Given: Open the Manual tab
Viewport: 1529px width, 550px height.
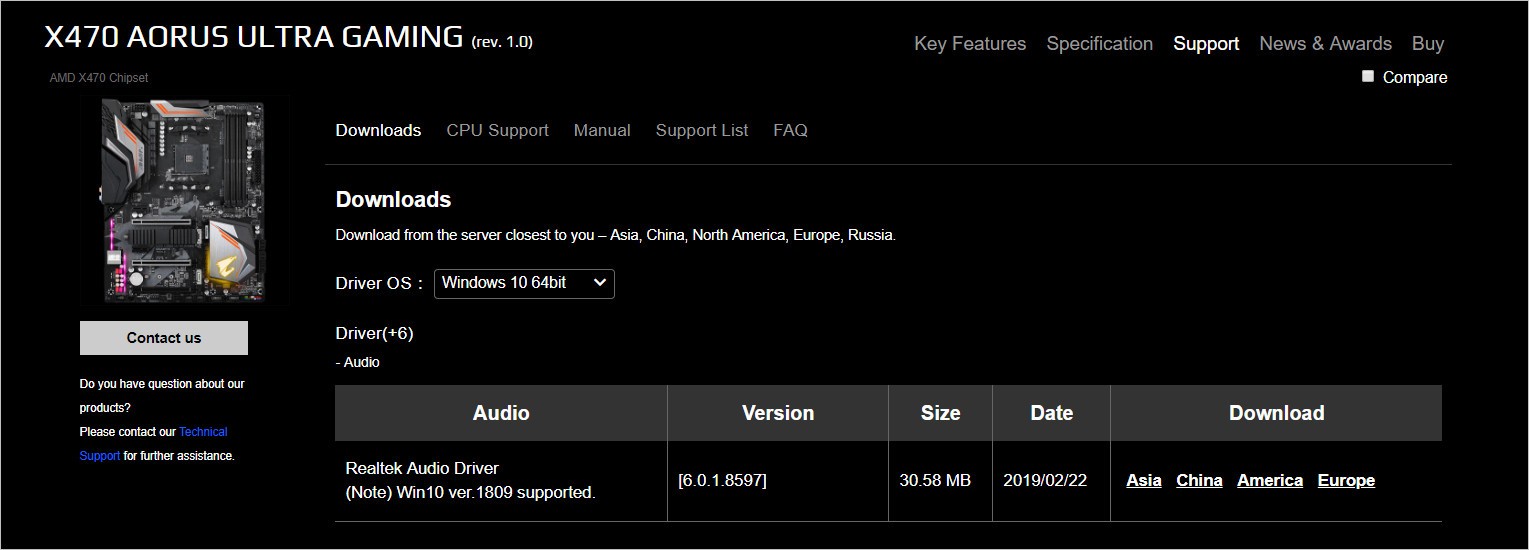Looking at the screenshot, I should click(x=602, y=130).
